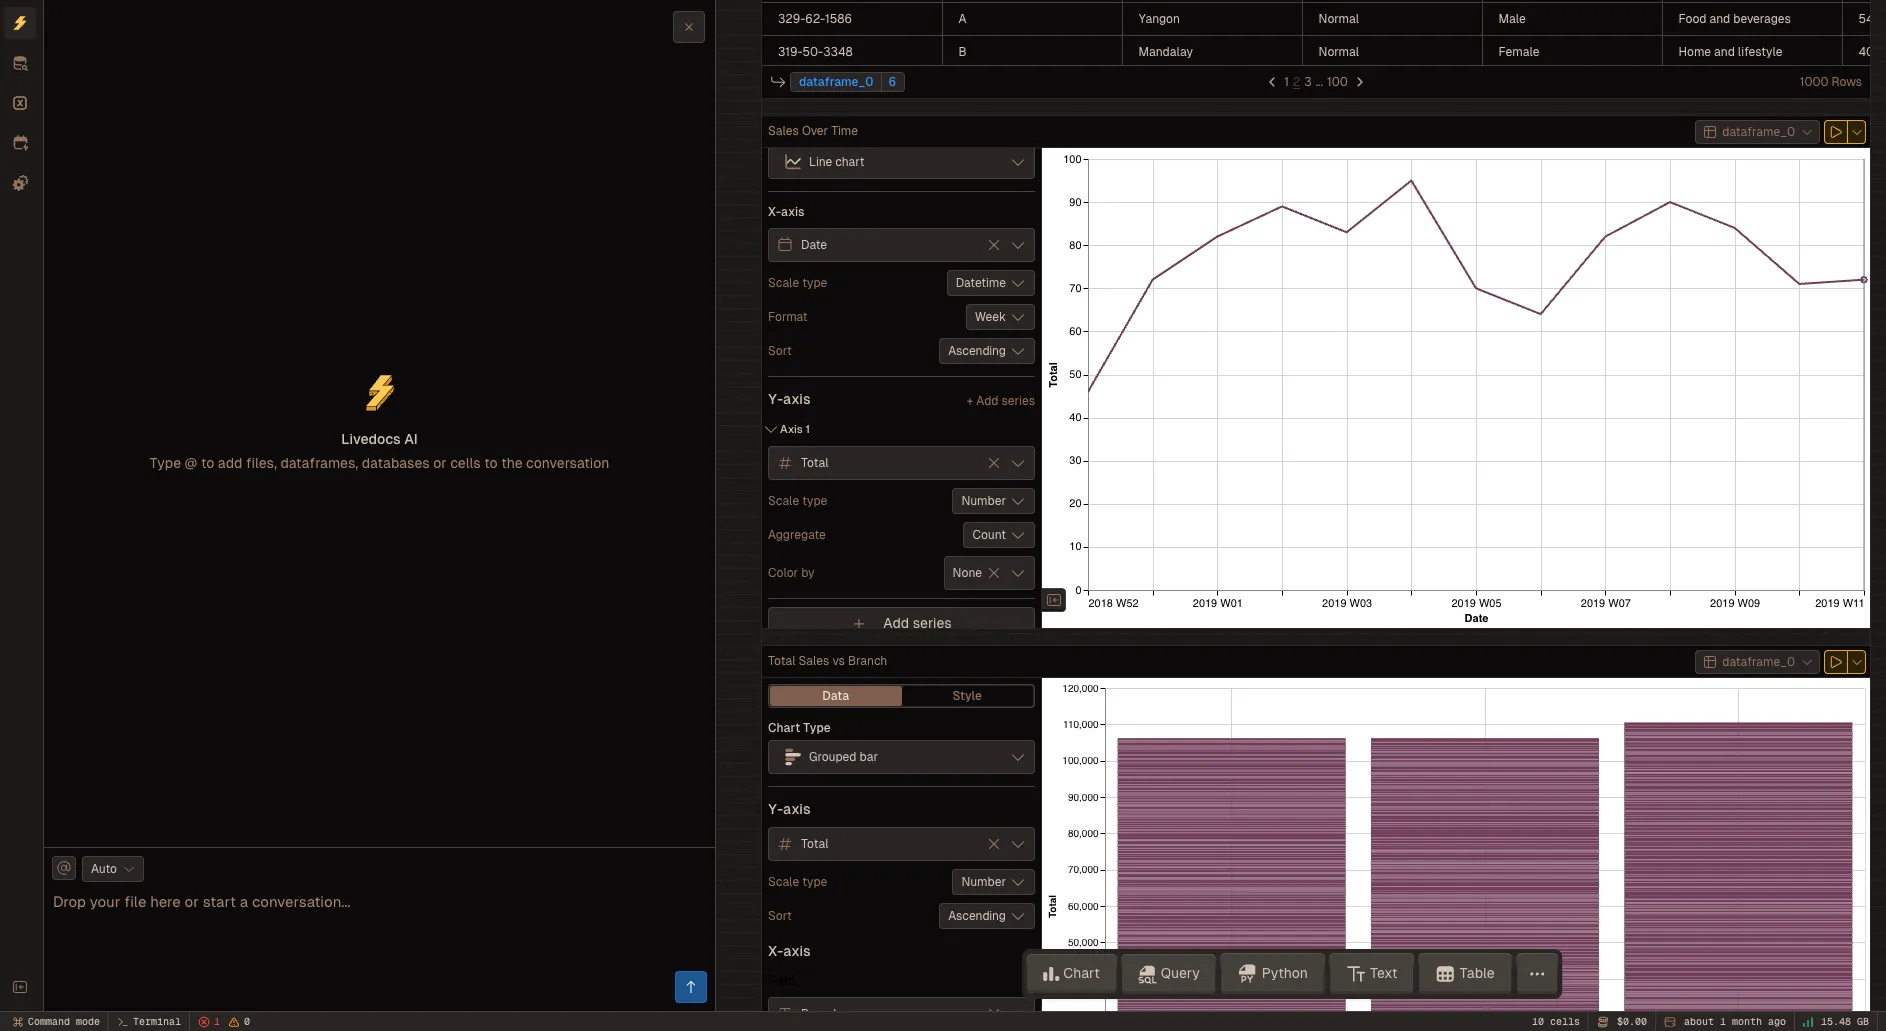The image size is (1886, 1031).
Task: Clear the Total field on the Y-axis
Action: pyautogui.click(x=994, y=463)
